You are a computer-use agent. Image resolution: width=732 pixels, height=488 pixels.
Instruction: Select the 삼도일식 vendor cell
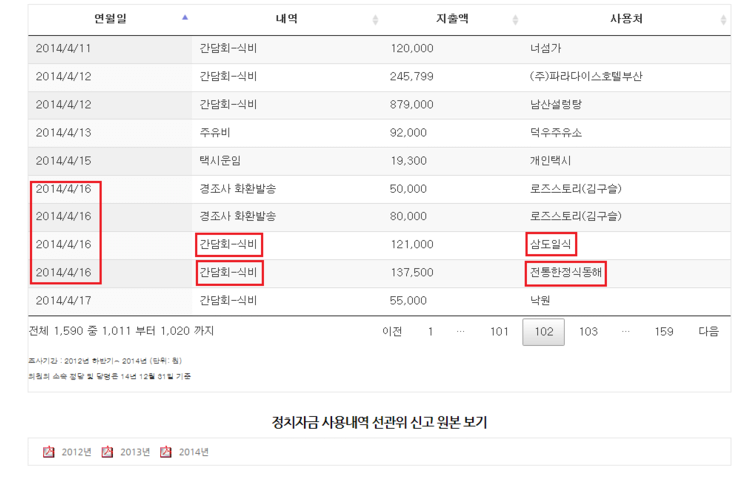[x=552, y=244]
